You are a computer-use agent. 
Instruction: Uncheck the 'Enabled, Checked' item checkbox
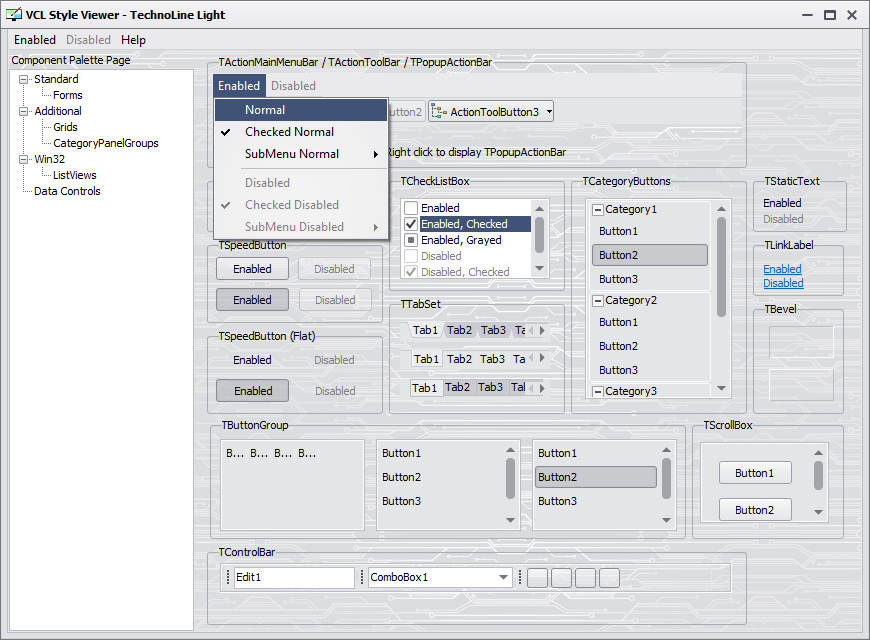coord(411,224)
